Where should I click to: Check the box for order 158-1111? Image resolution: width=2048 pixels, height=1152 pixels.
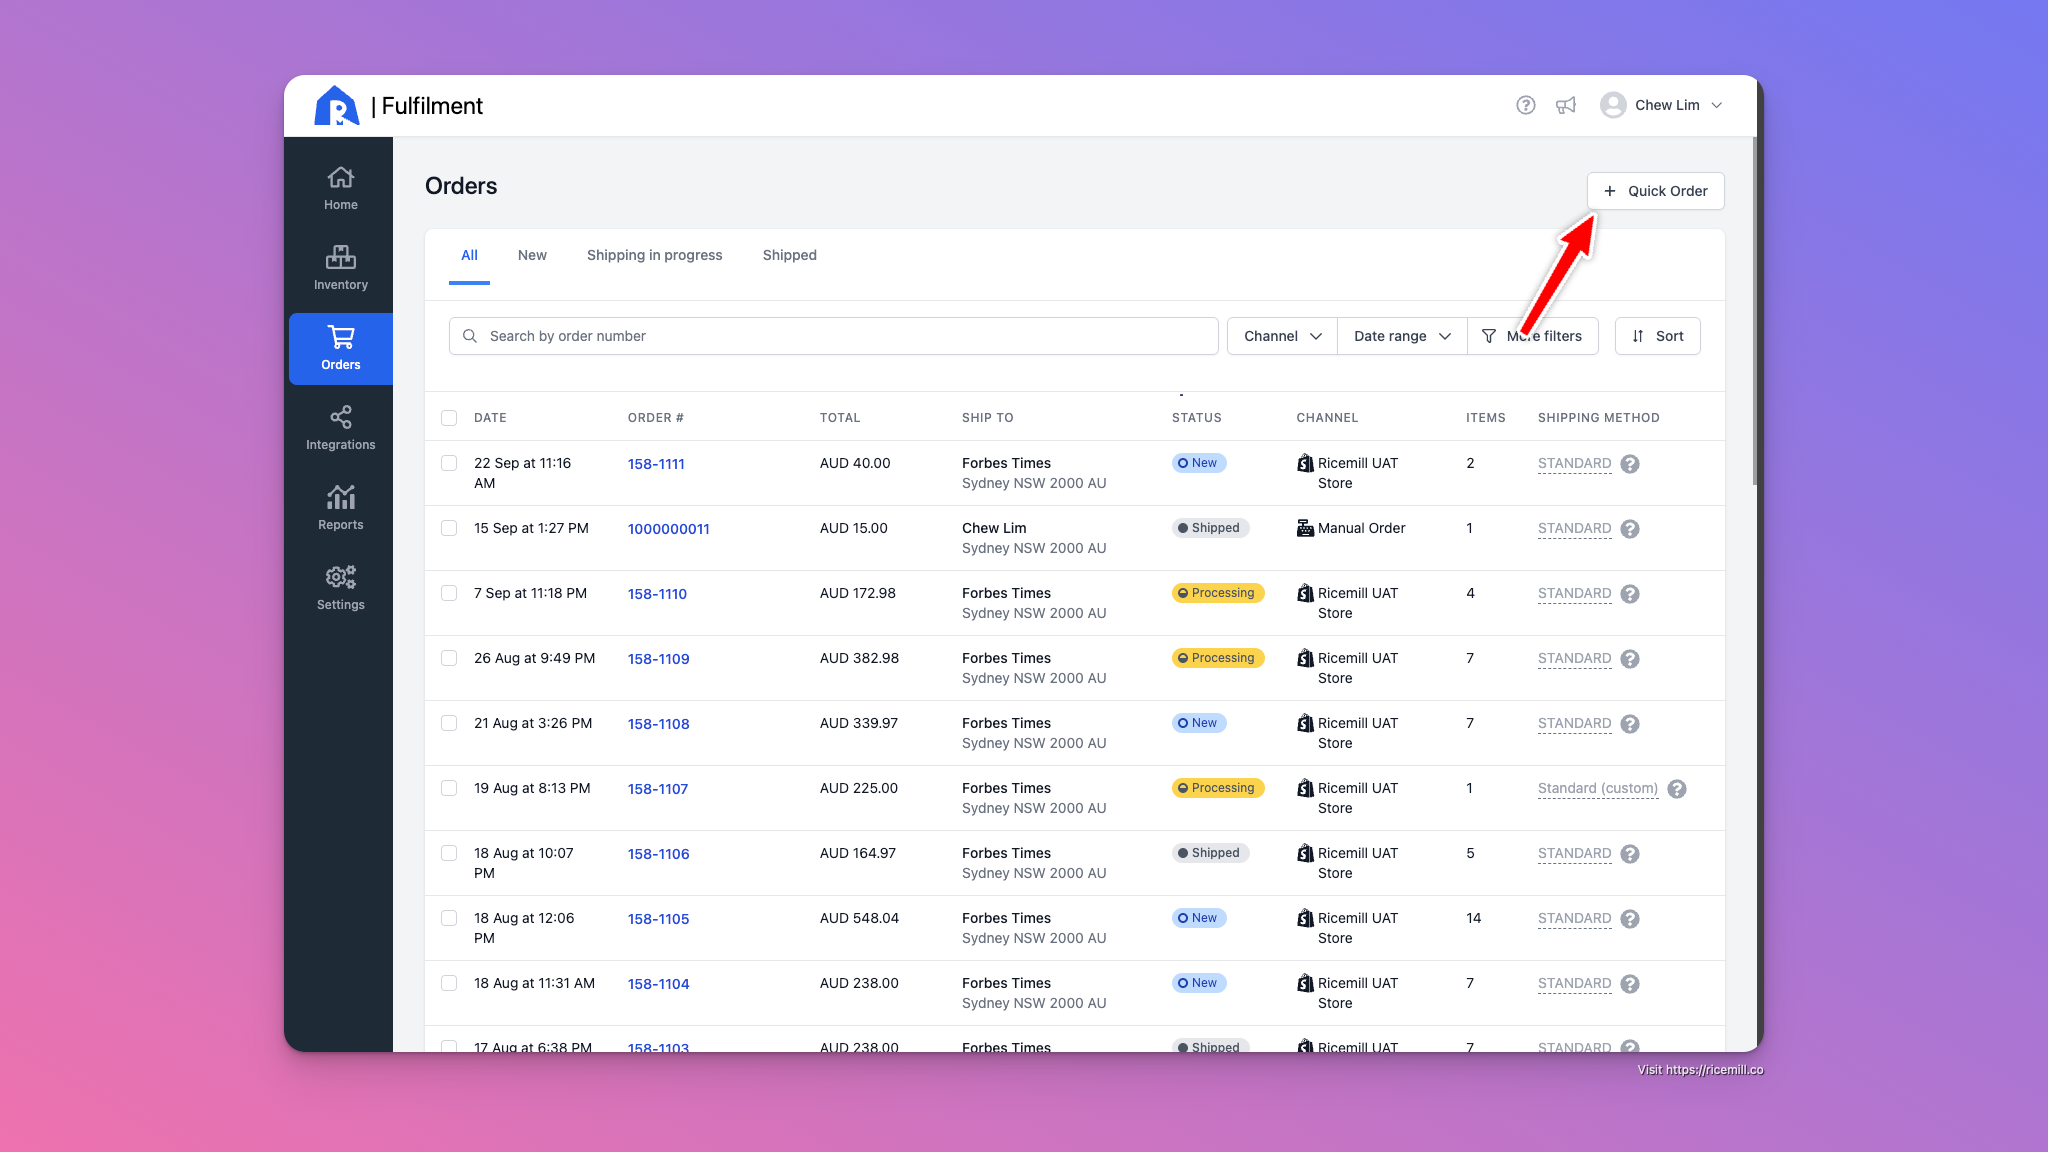449,463
